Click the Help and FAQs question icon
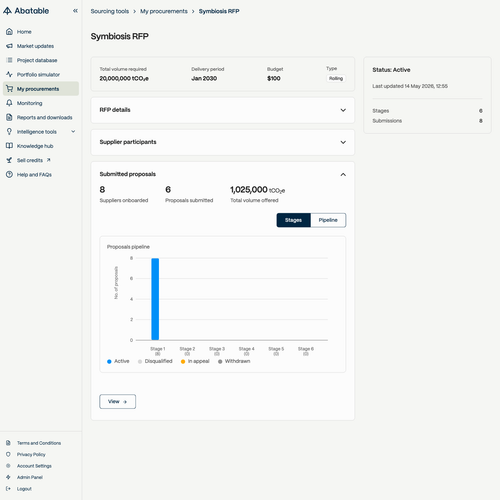This screenshot has width=500, height=500. click(x=9, y=174)
